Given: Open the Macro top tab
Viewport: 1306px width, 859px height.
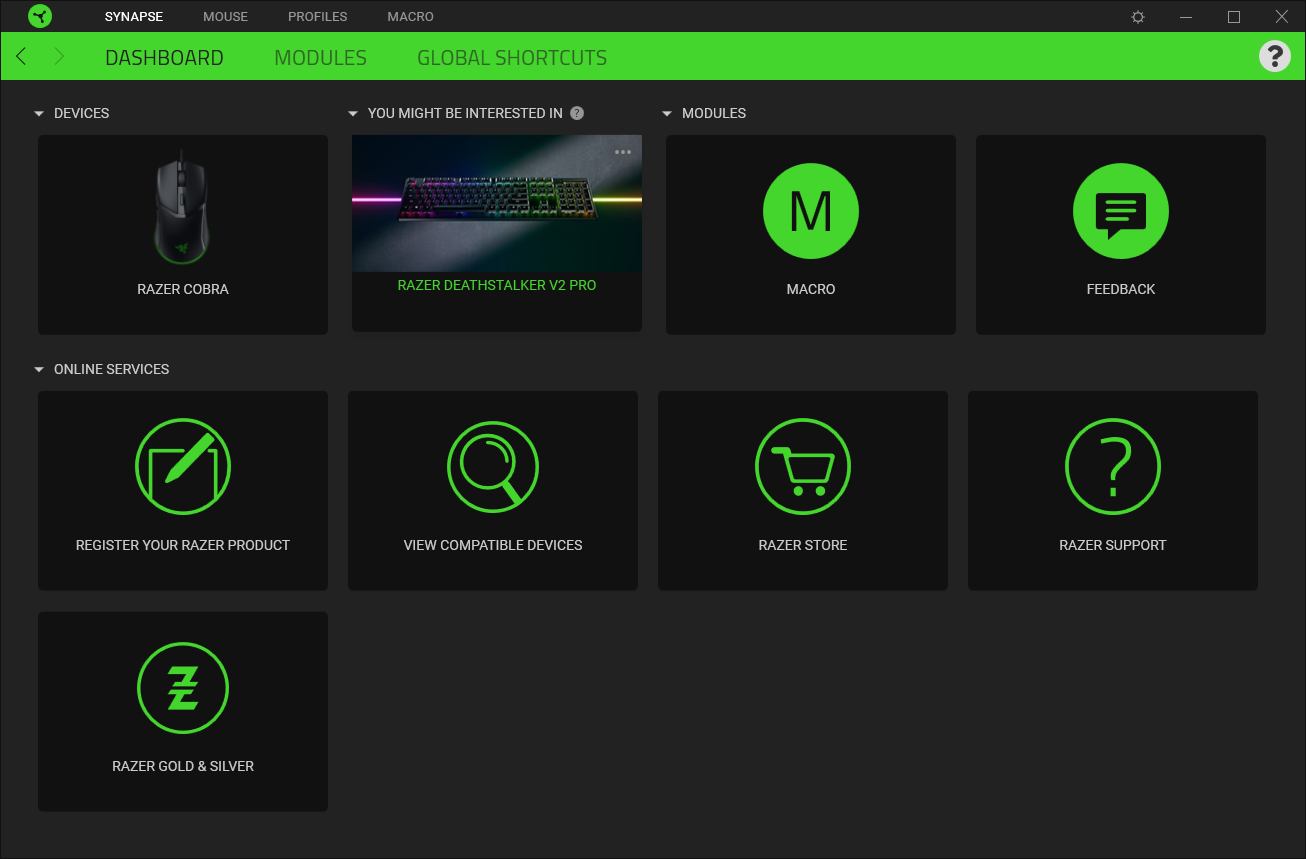Looking at the screenshot, I should pyautogui.click(x=411, y=17).
